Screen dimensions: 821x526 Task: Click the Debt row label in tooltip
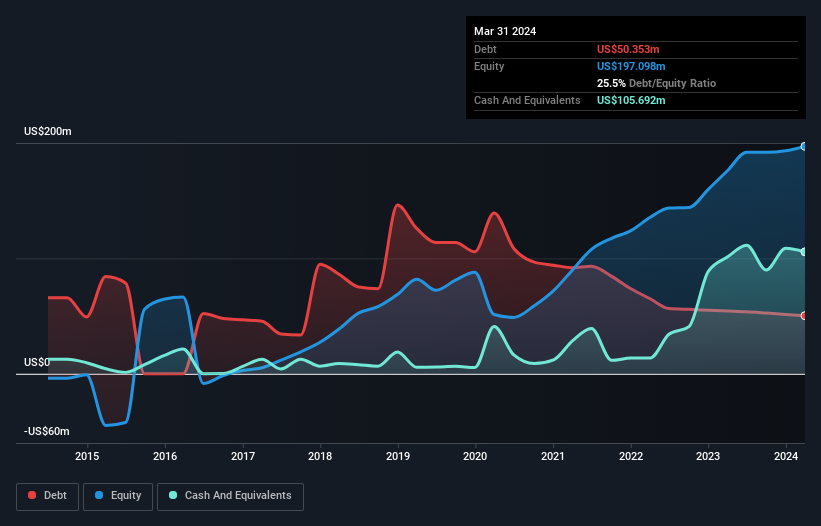coord(485,49)
